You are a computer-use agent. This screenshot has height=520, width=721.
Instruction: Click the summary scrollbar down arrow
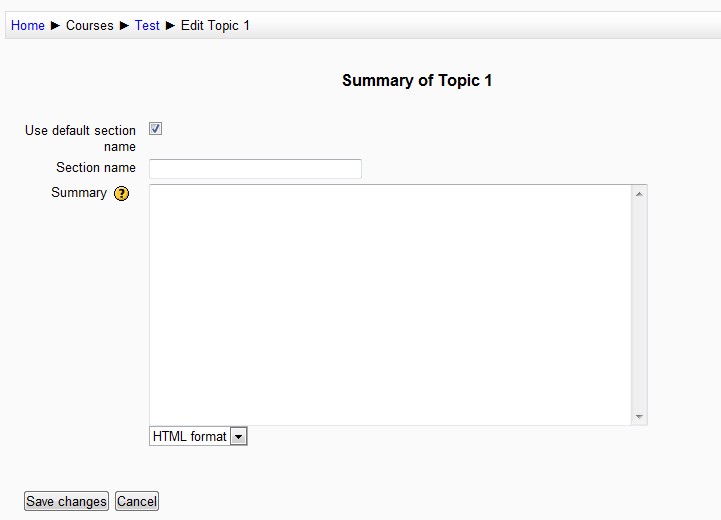(x=639, y=417)
